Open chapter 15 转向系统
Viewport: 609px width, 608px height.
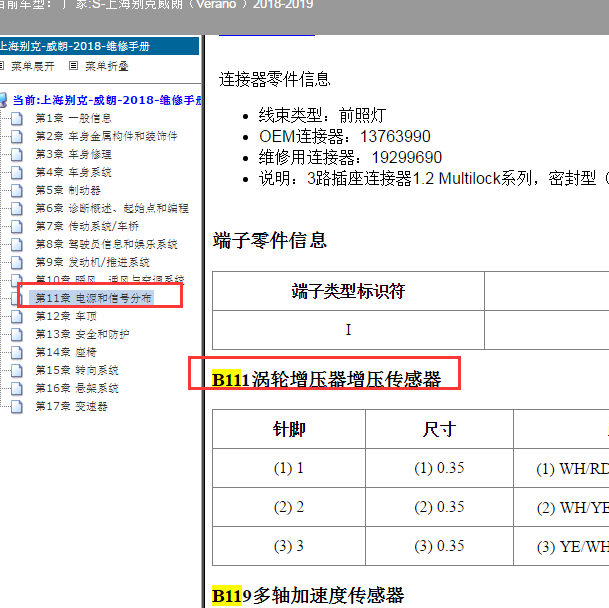77,370
